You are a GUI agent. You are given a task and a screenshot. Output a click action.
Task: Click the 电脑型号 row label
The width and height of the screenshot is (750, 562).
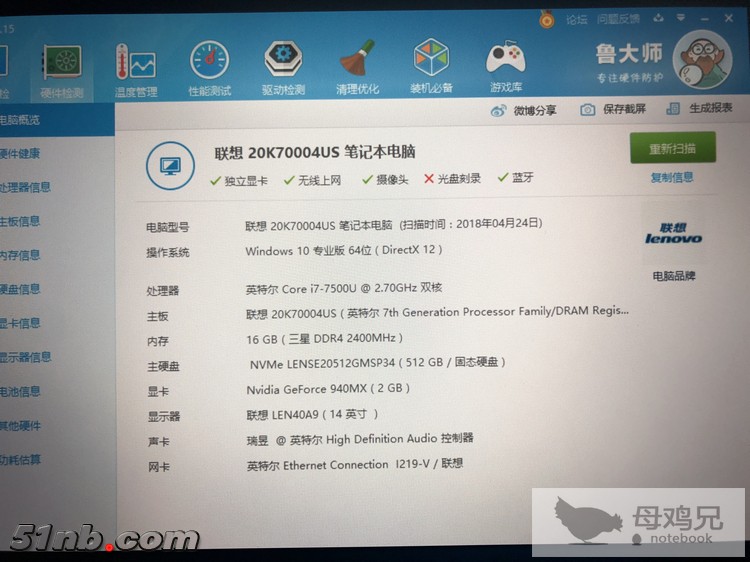click(x=167, y=227)
